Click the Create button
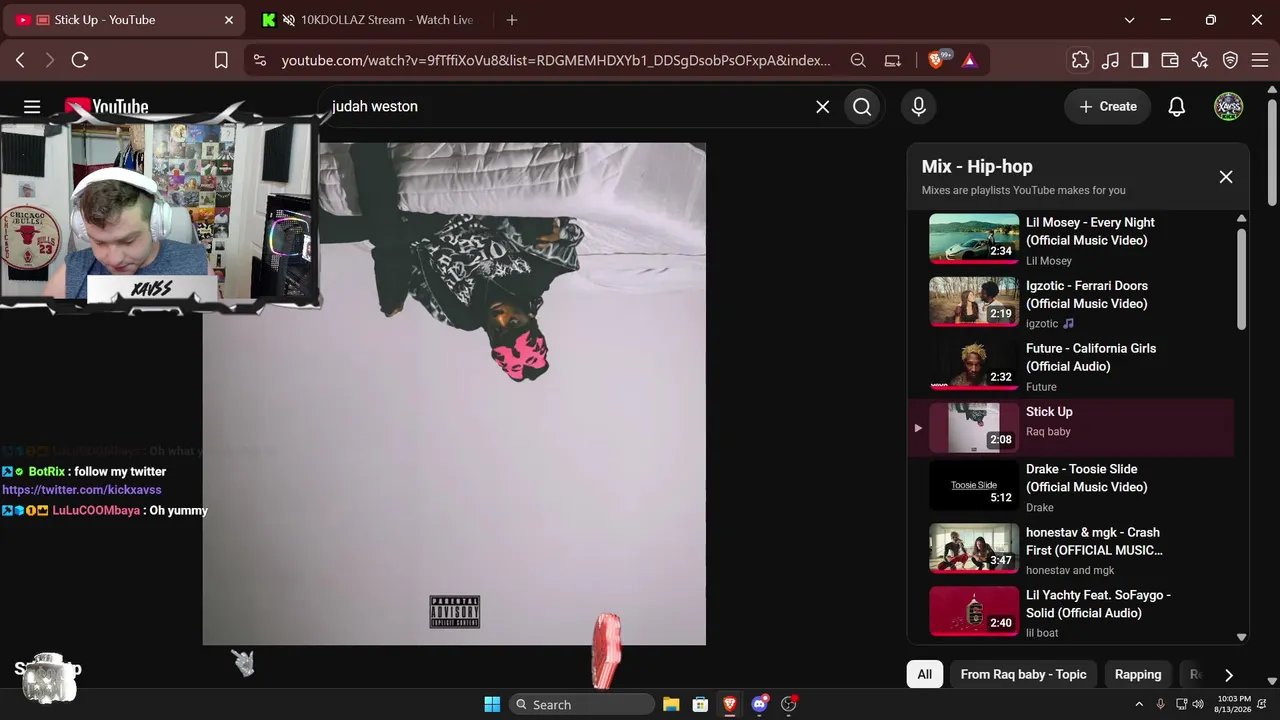 click(x=1107, y=106)
